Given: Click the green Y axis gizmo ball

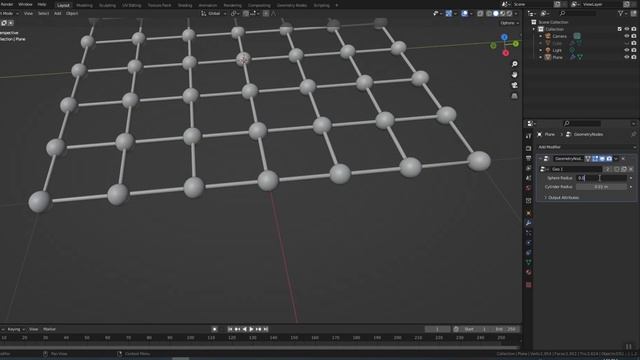Looking at the screenshot, I should click(x=516, y=44).
